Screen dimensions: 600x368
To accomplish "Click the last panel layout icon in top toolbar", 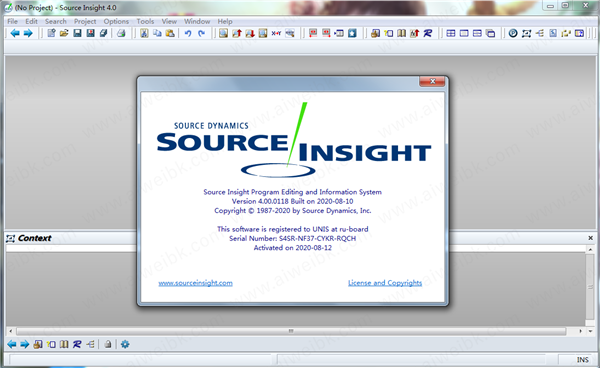I will (x=579, y=33).
